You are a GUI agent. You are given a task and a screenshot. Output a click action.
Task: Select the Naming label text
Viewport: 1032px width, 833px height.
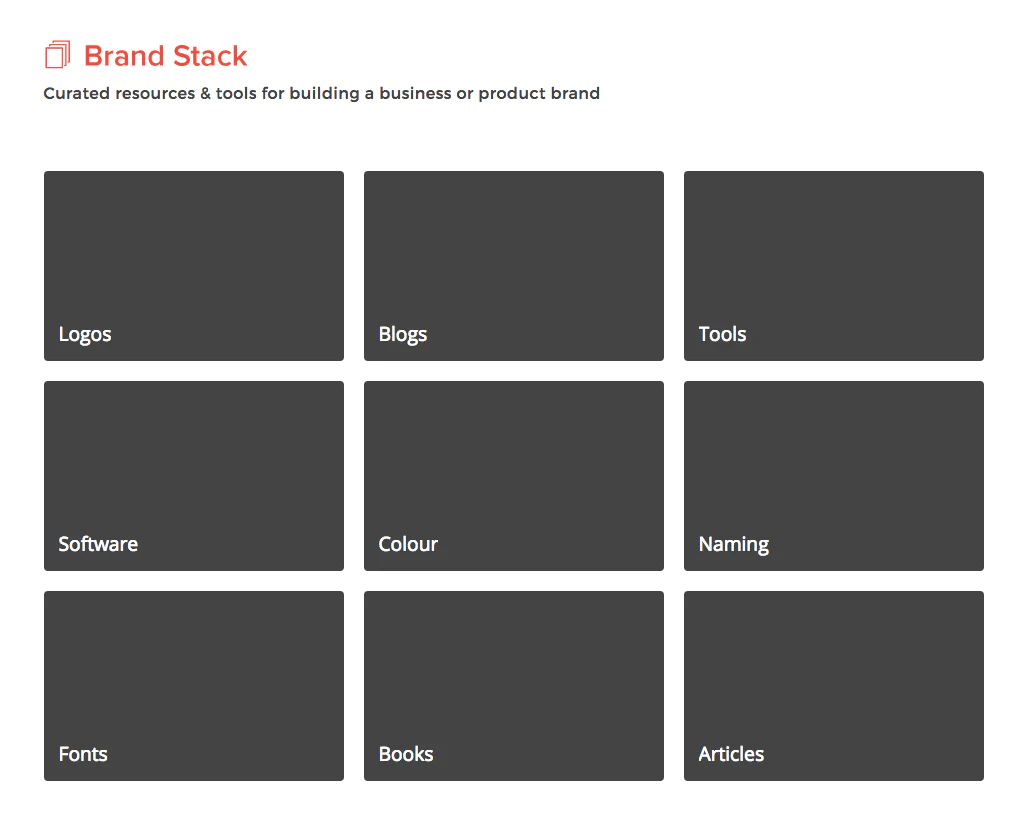coord(733,544)
